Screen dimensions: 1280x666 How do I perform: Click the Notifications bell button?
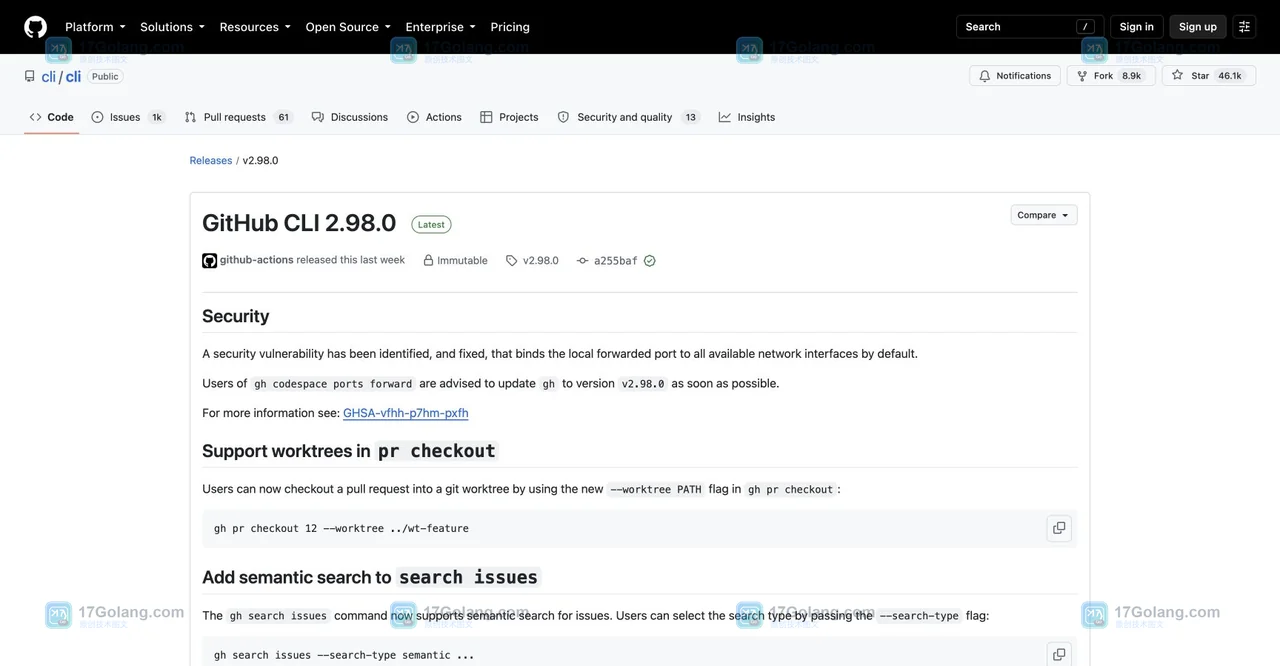point(1014,76)
